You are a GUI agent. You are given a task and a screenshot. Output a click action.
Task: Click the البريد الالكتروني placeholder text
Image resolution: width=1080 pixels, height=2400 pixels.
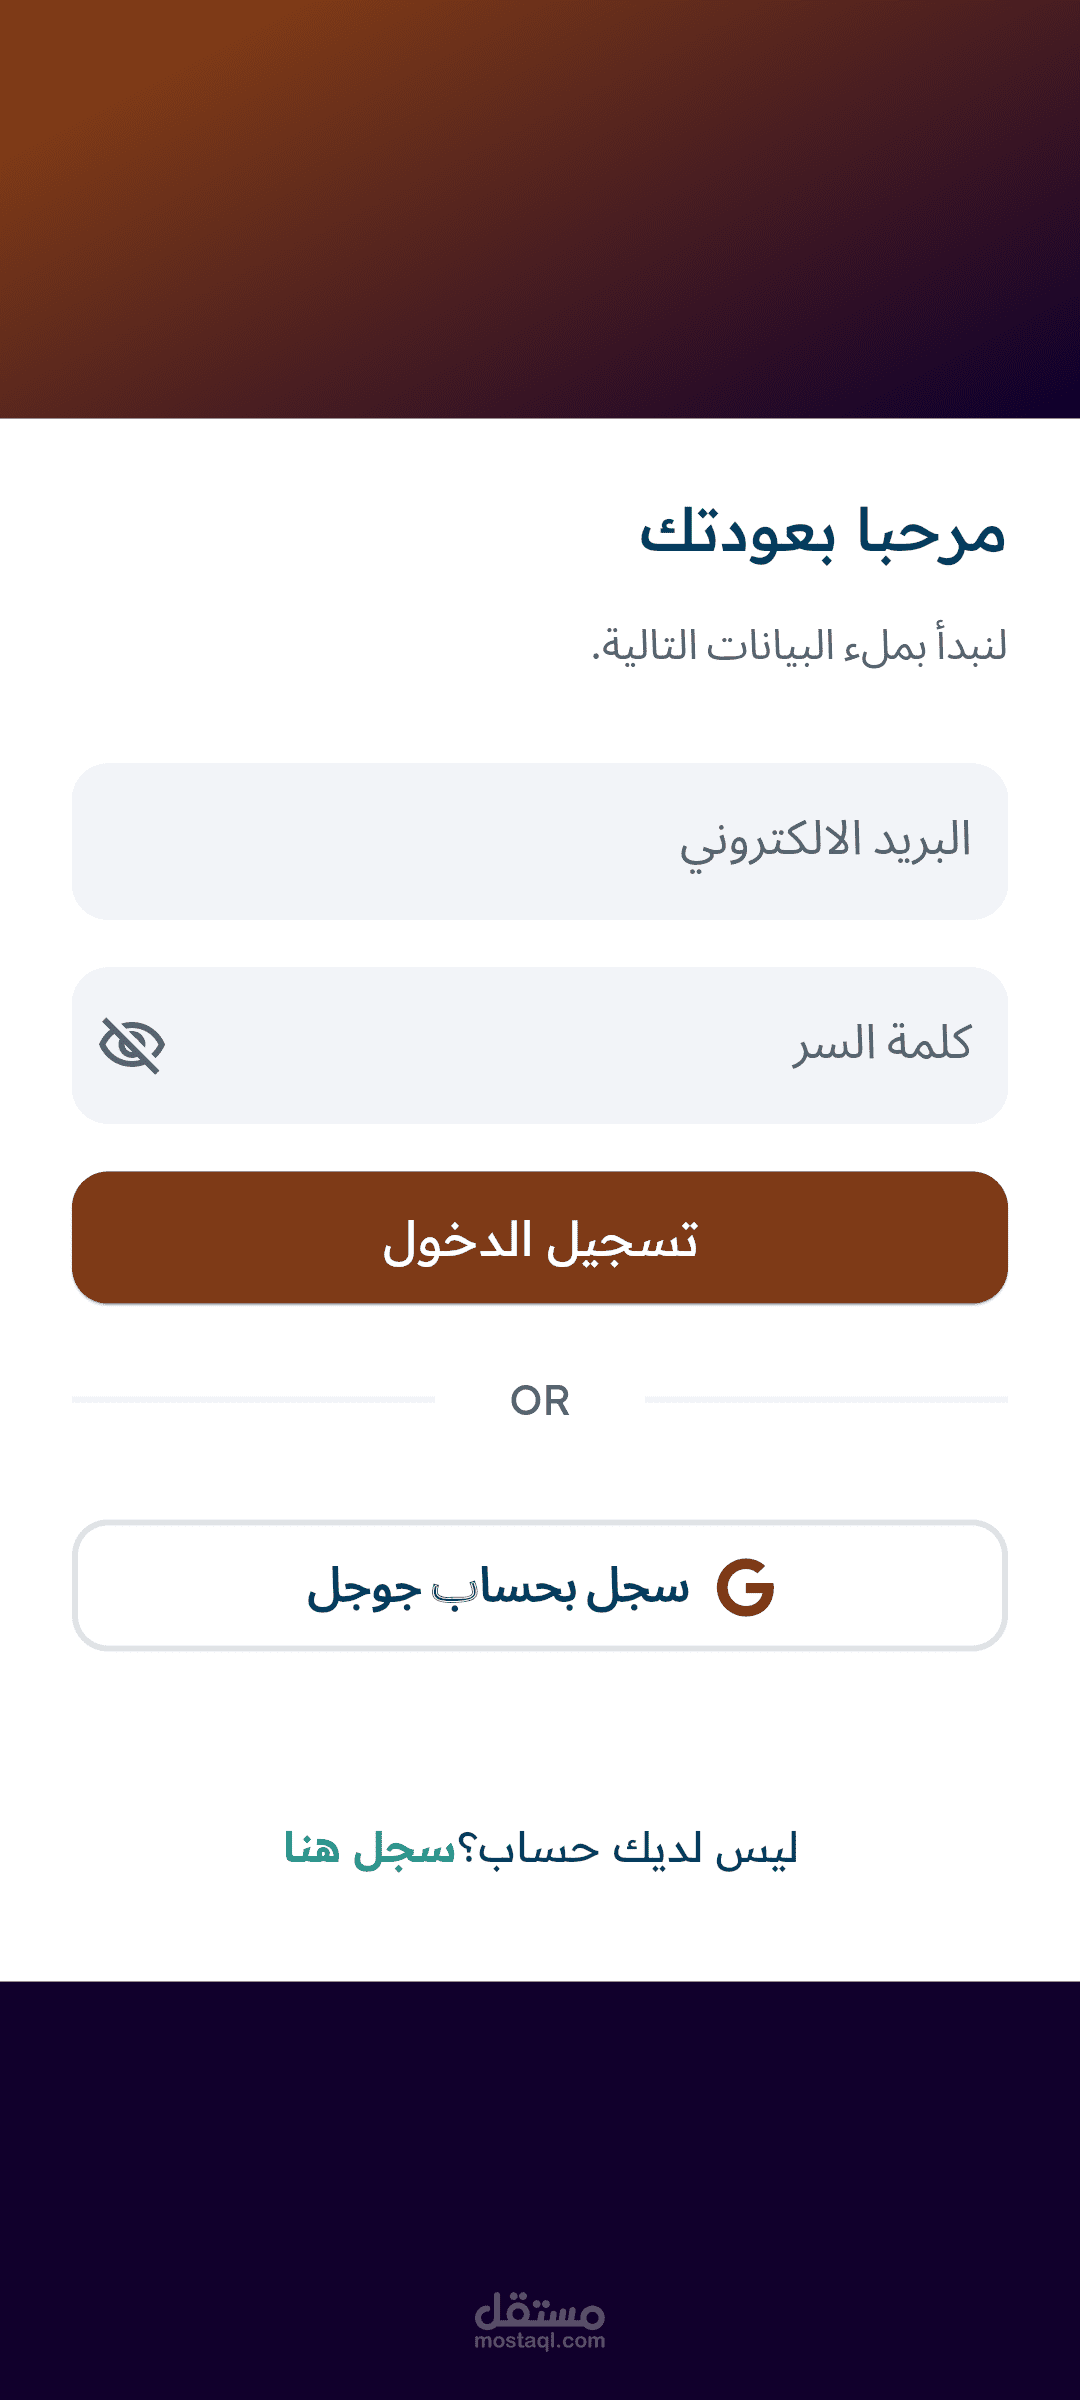pyautogui.click(x=826, y=841)
